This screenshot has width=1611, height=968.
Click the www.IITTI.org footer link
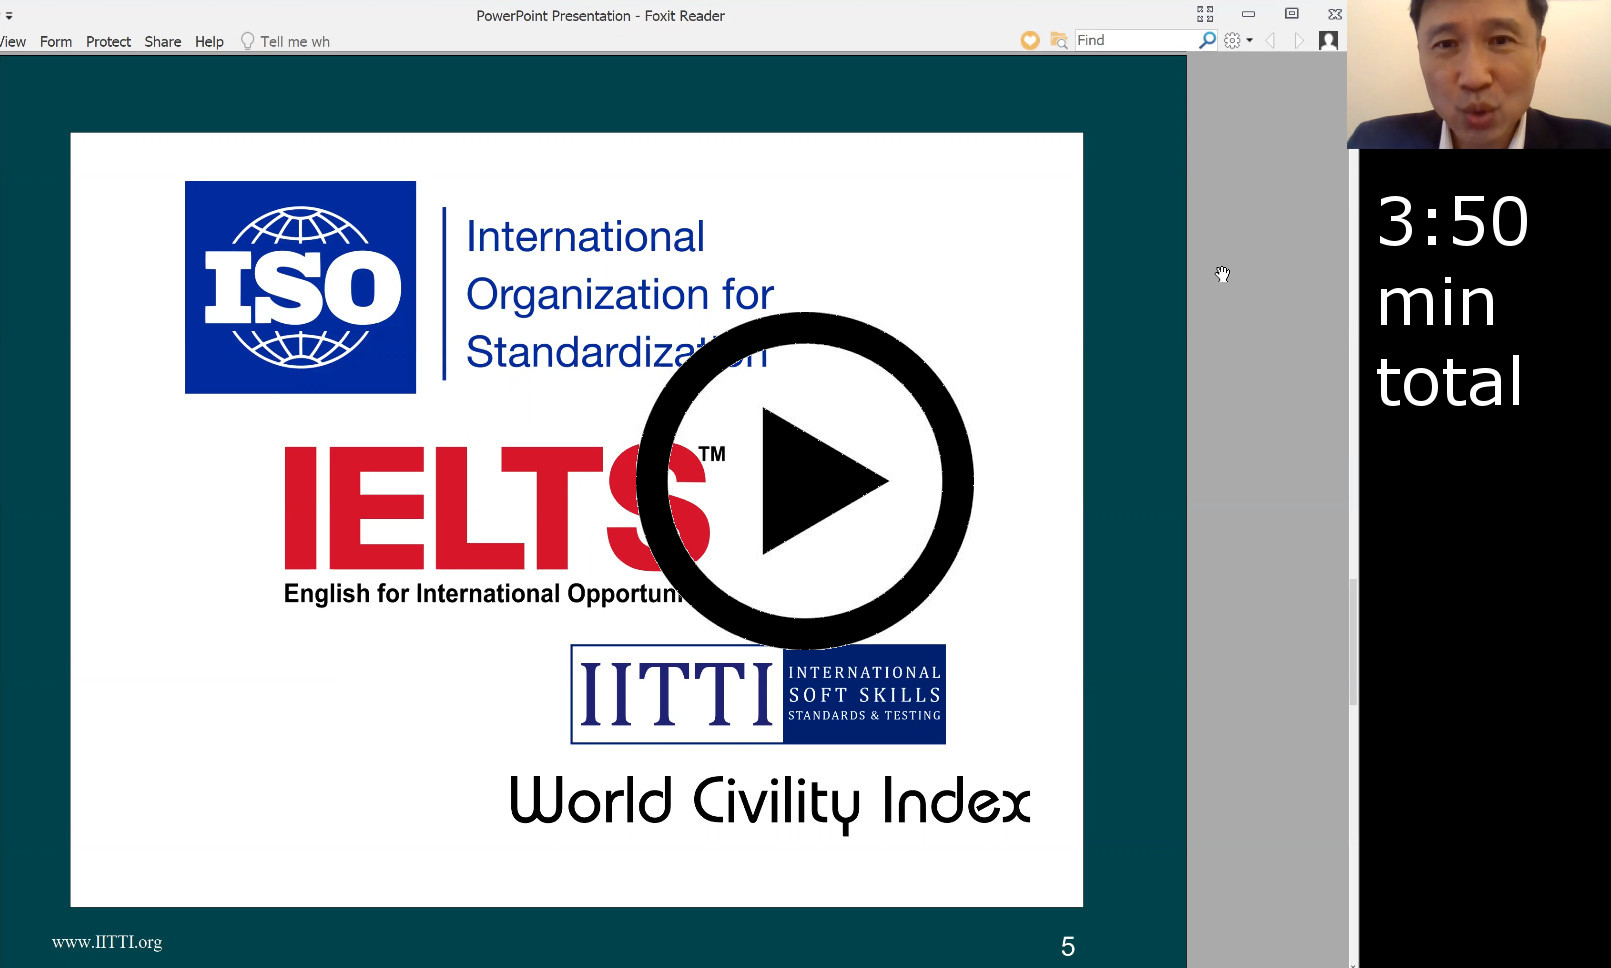click(x=107, y=942)
